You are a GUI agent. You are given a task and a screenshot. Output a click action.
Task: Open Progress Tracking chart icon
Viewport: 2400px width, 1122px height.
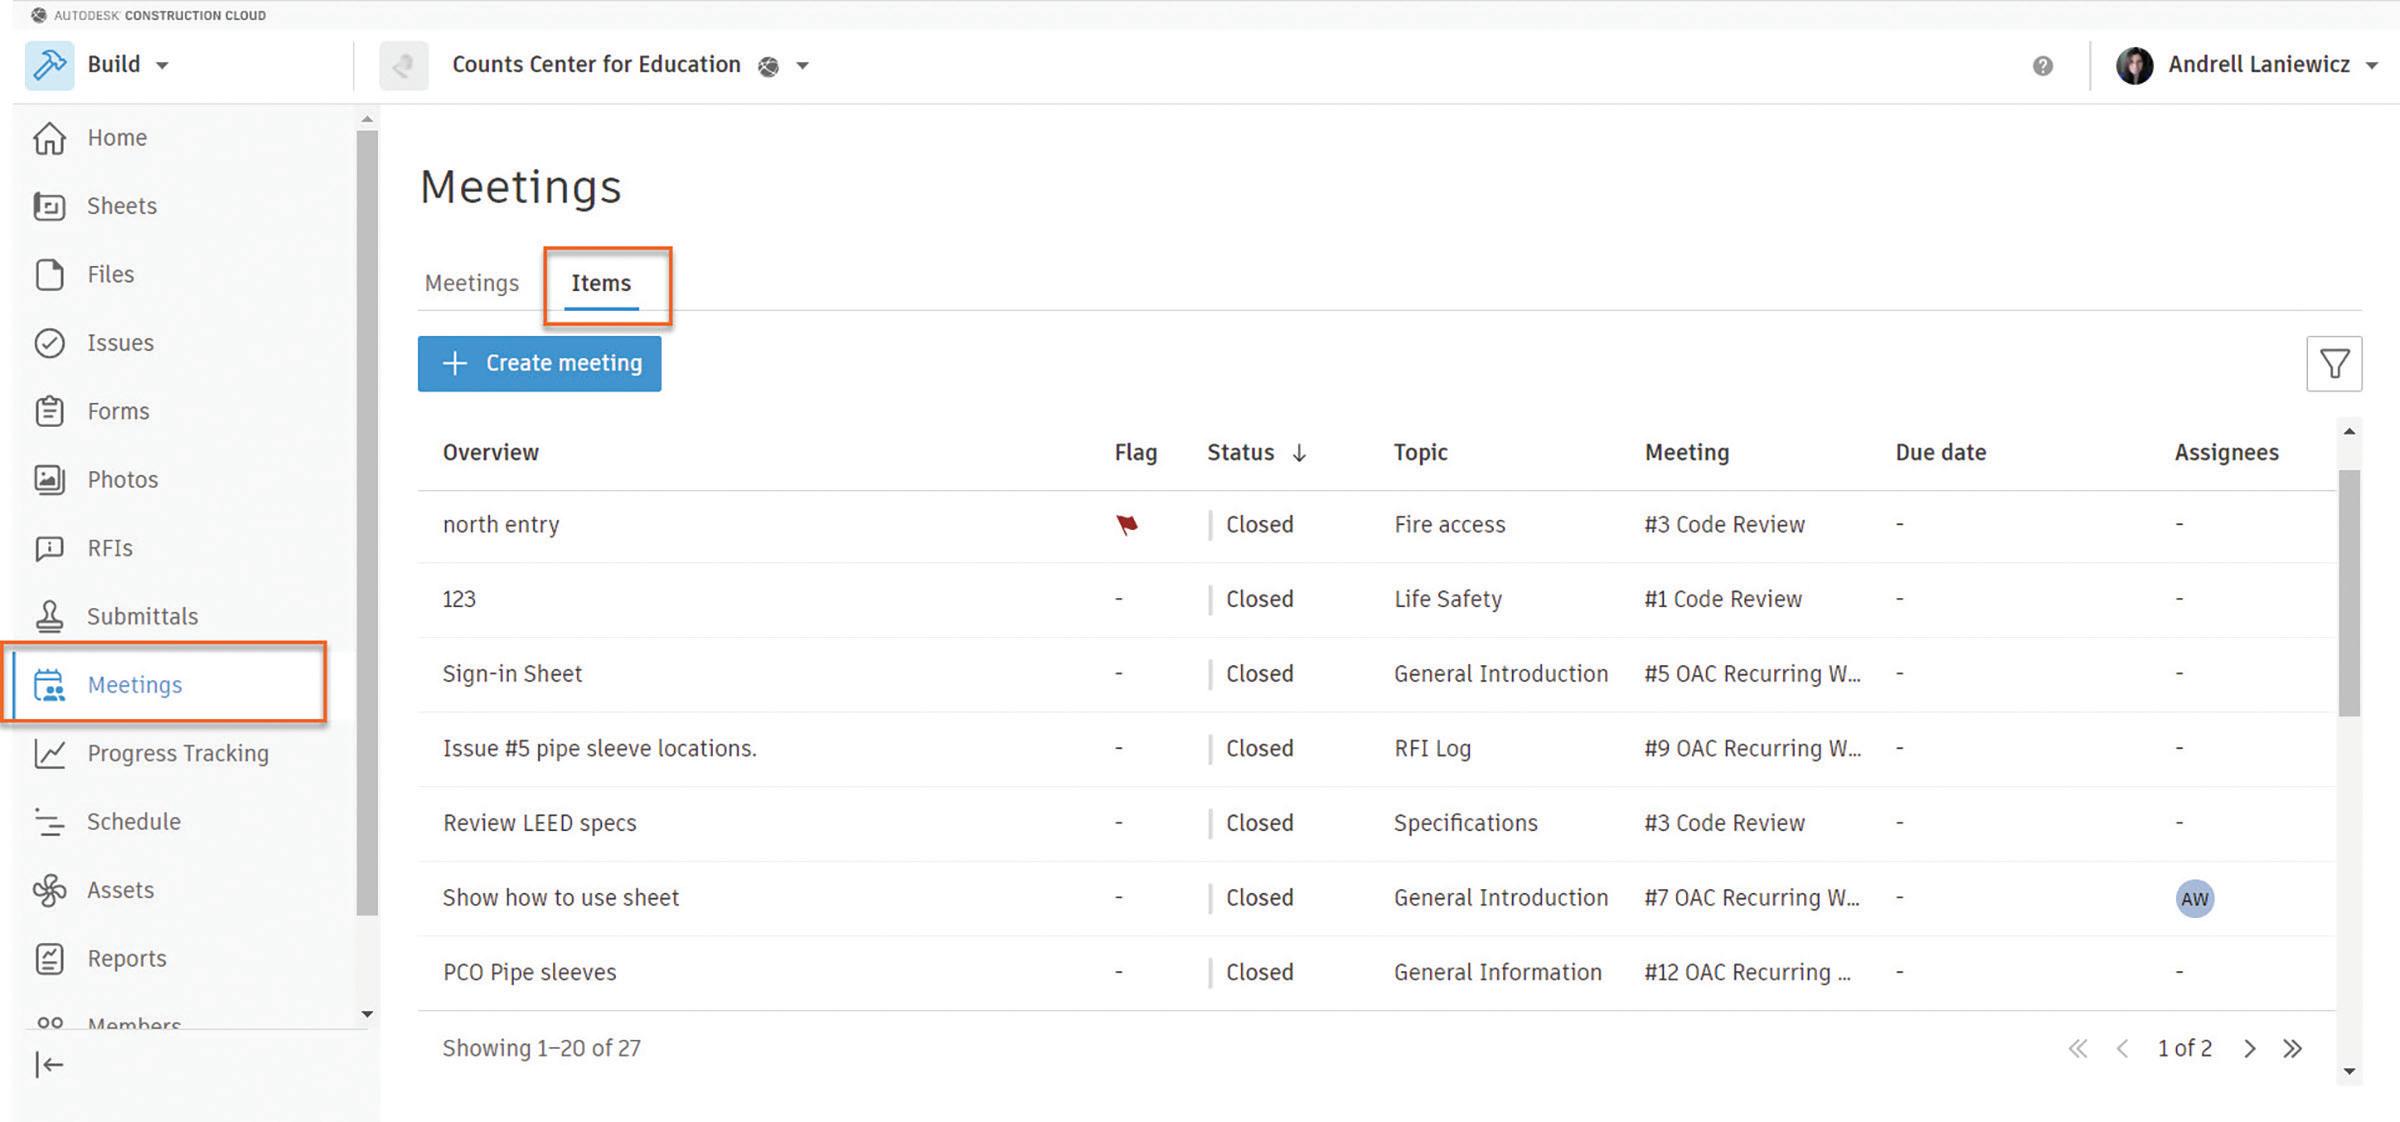click(x=49, y=753)
